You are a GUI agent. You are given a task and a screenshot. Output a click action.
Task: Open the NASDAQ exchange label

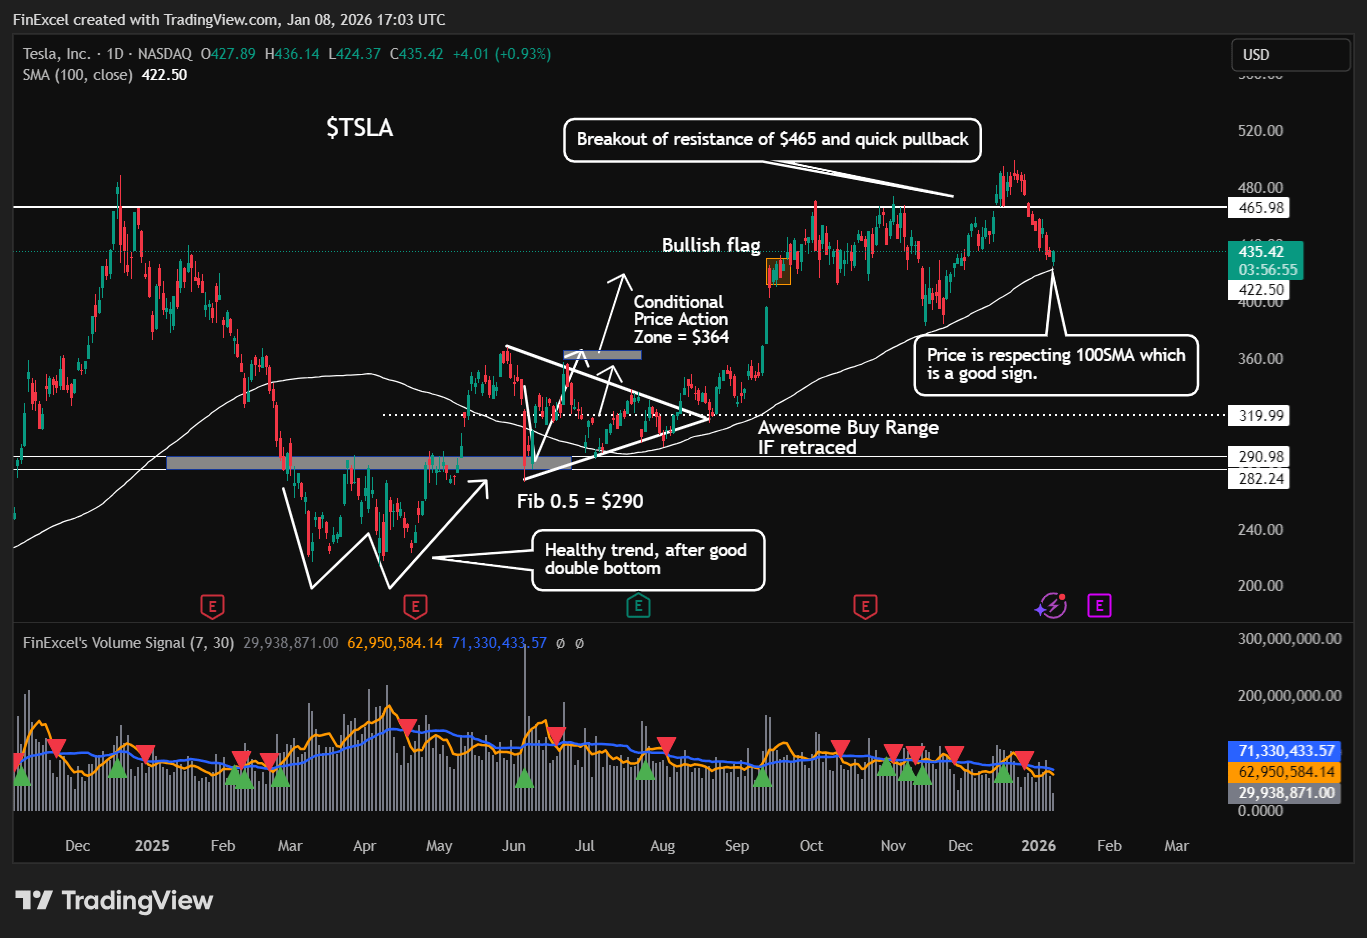tap(166, 53)
